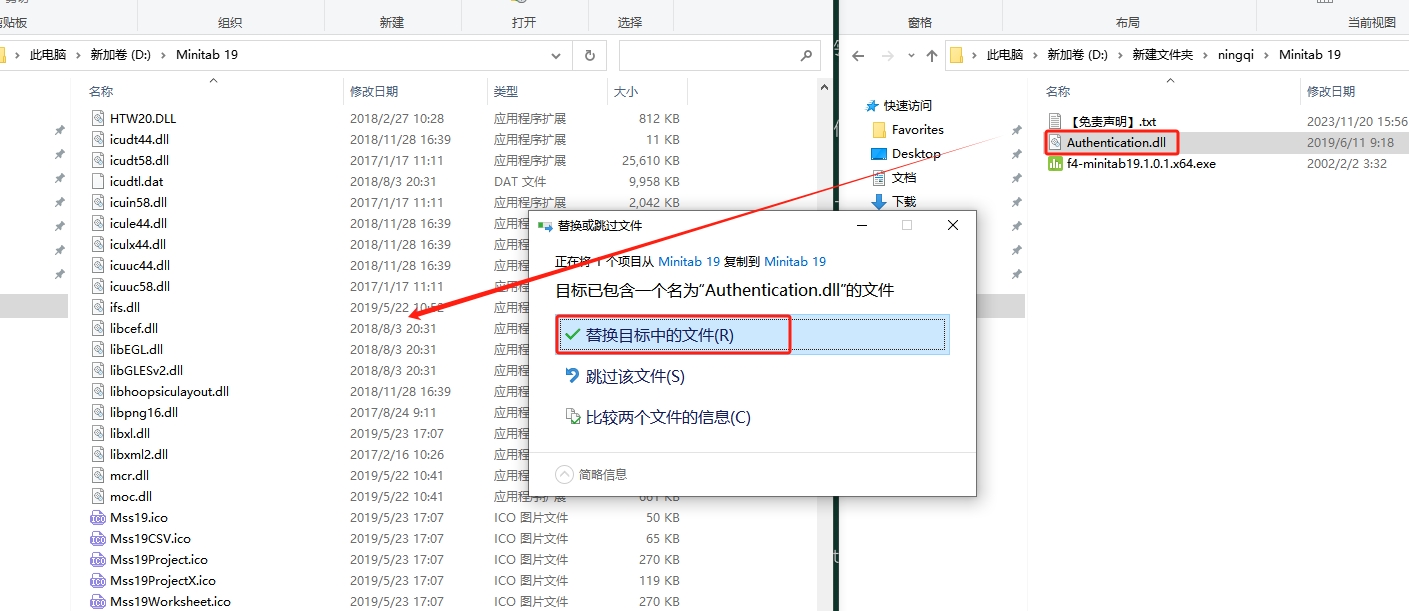Open the left address bar history dropdown
1409x611 pixels.
coord(556,55)
